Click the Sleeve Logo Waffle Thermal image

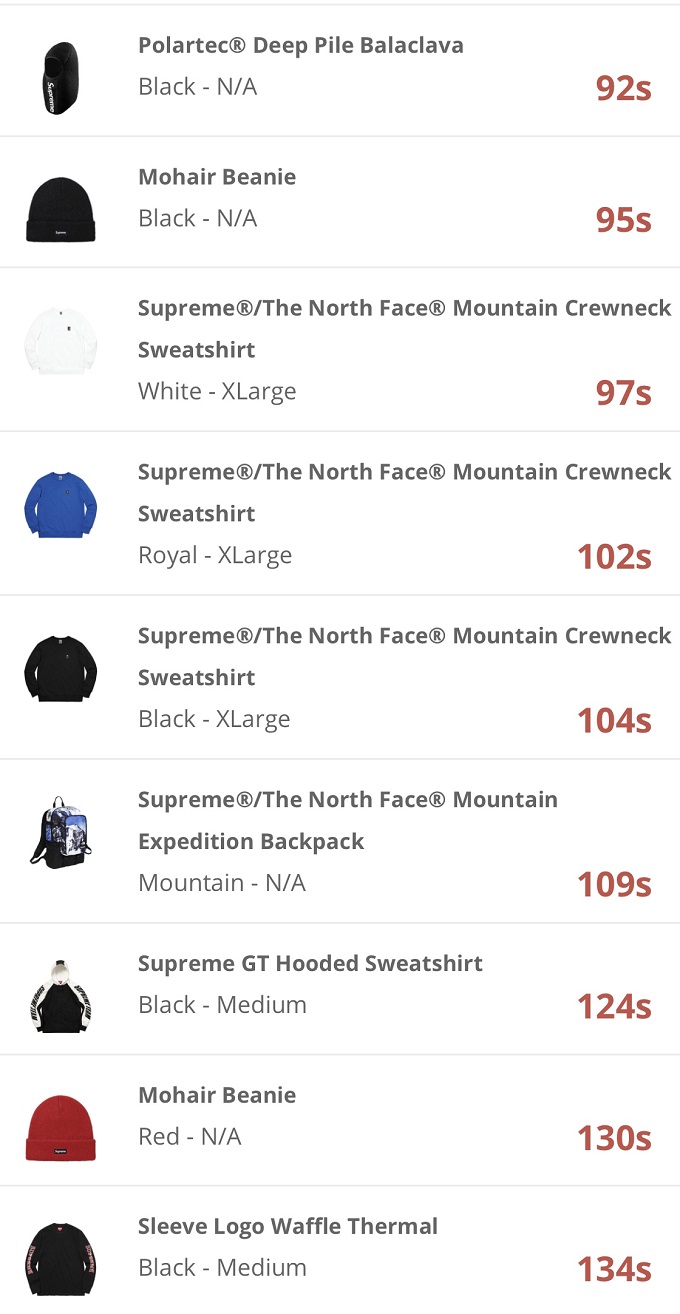tap(61, 1258)
